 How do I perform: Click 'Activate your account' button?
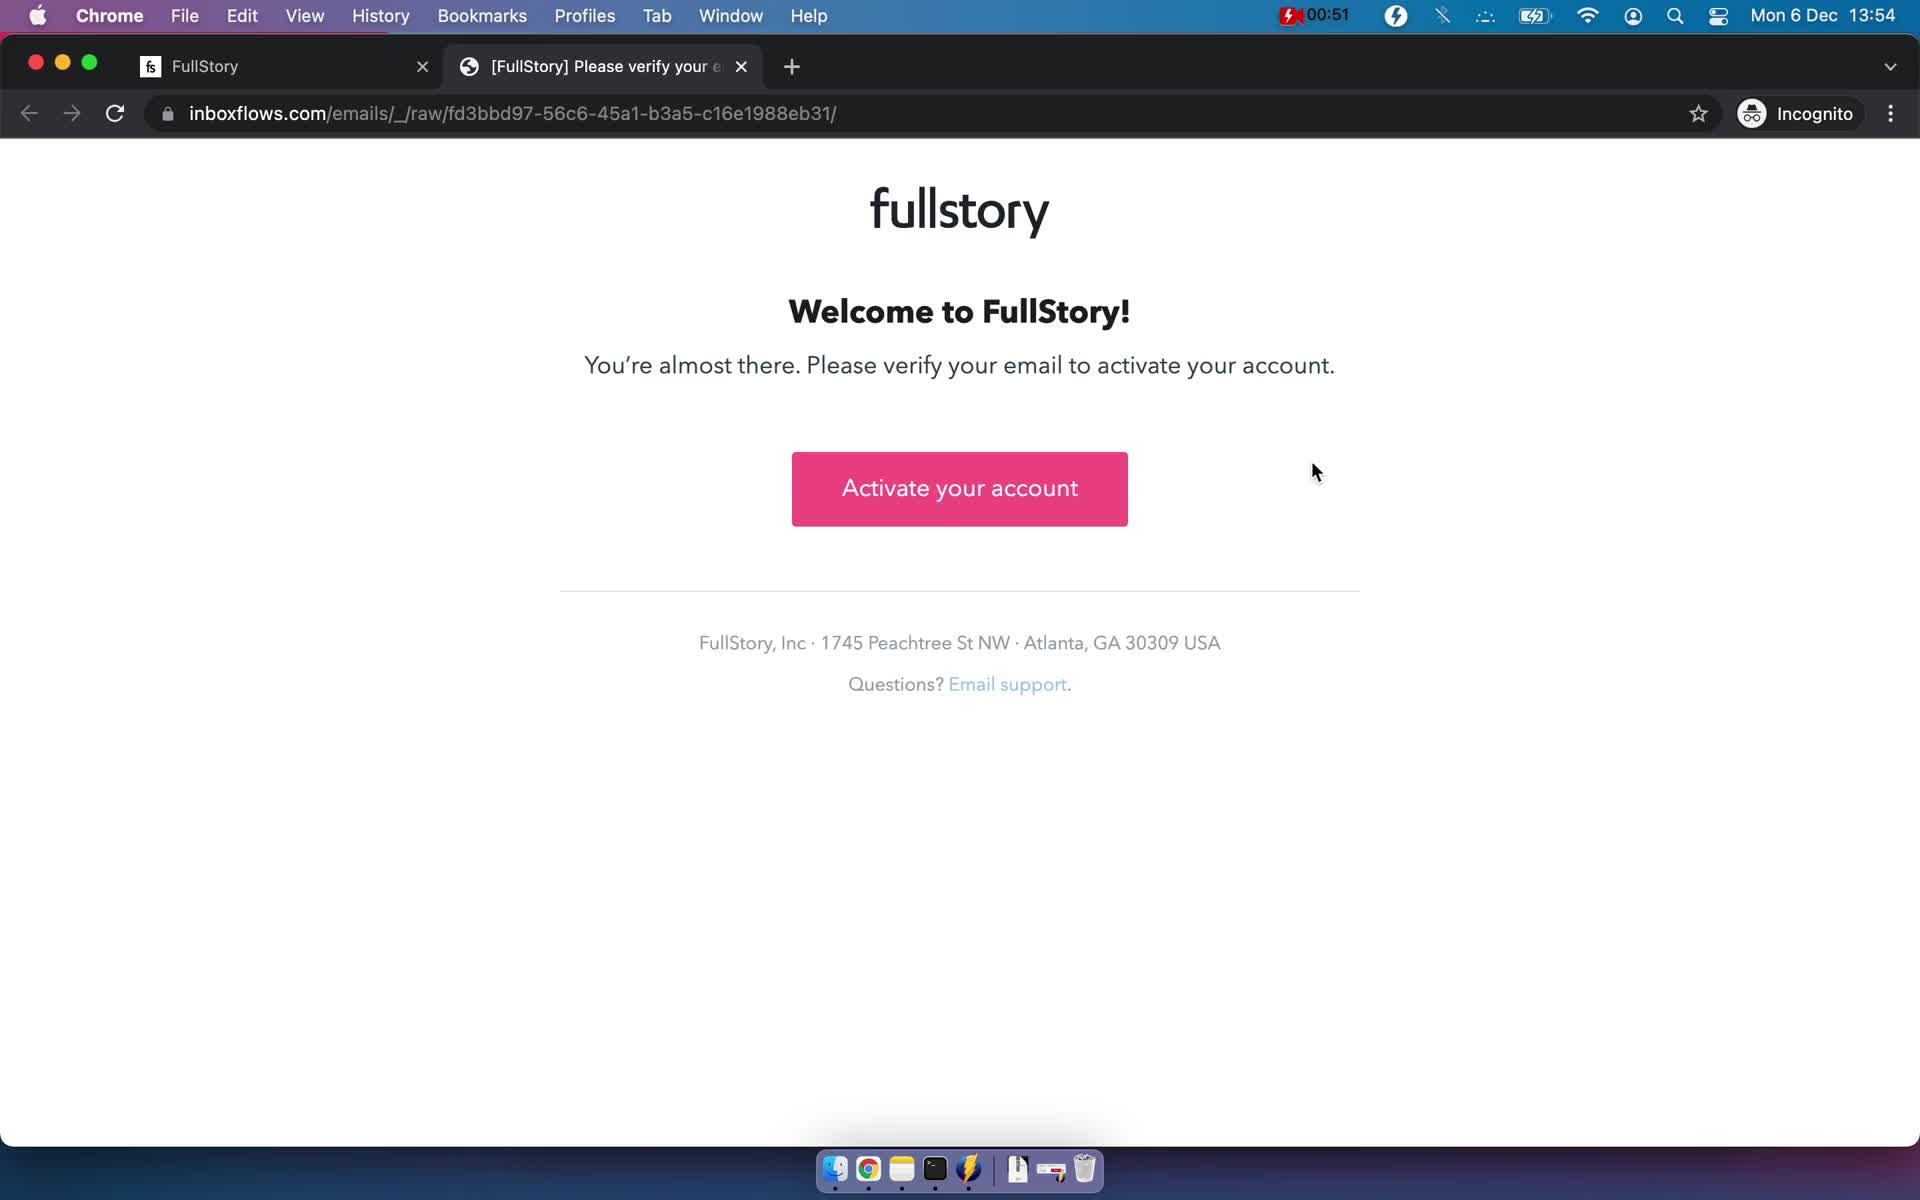[x=958, y=488]
